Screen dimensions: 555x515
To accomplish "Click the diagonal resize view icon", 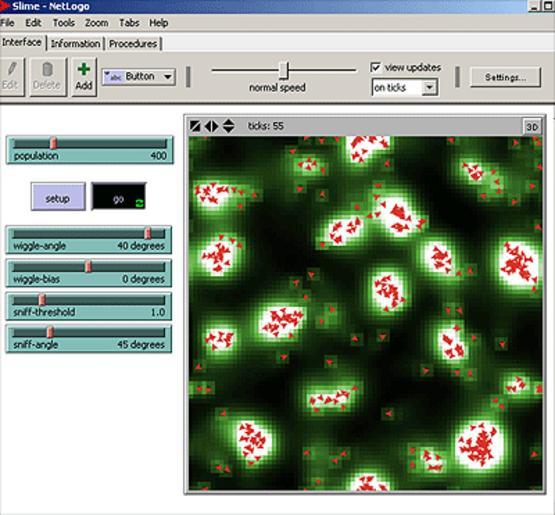I will 195,126.
